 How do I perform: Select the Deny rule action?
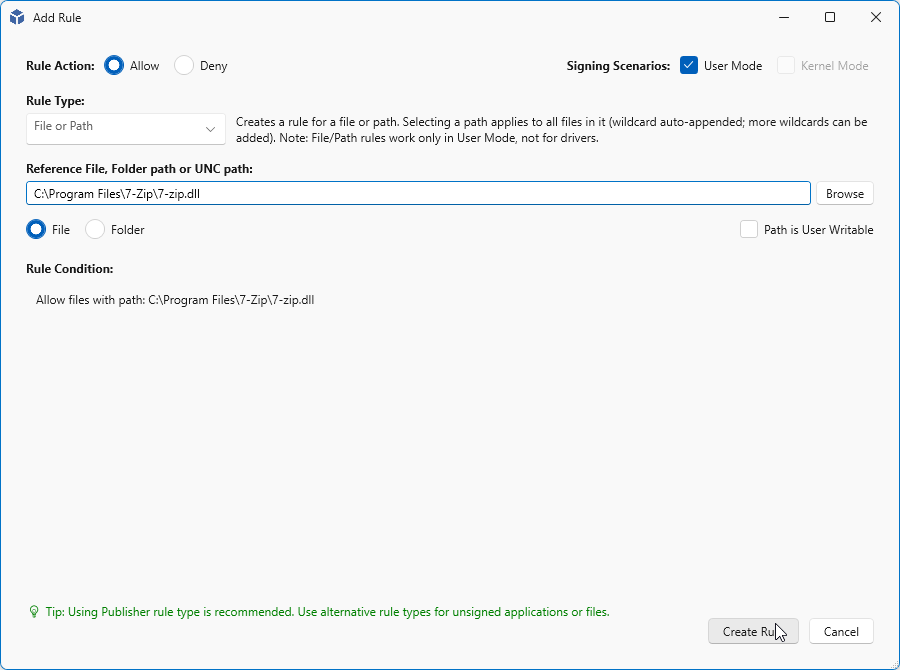(x=184, y=66)
